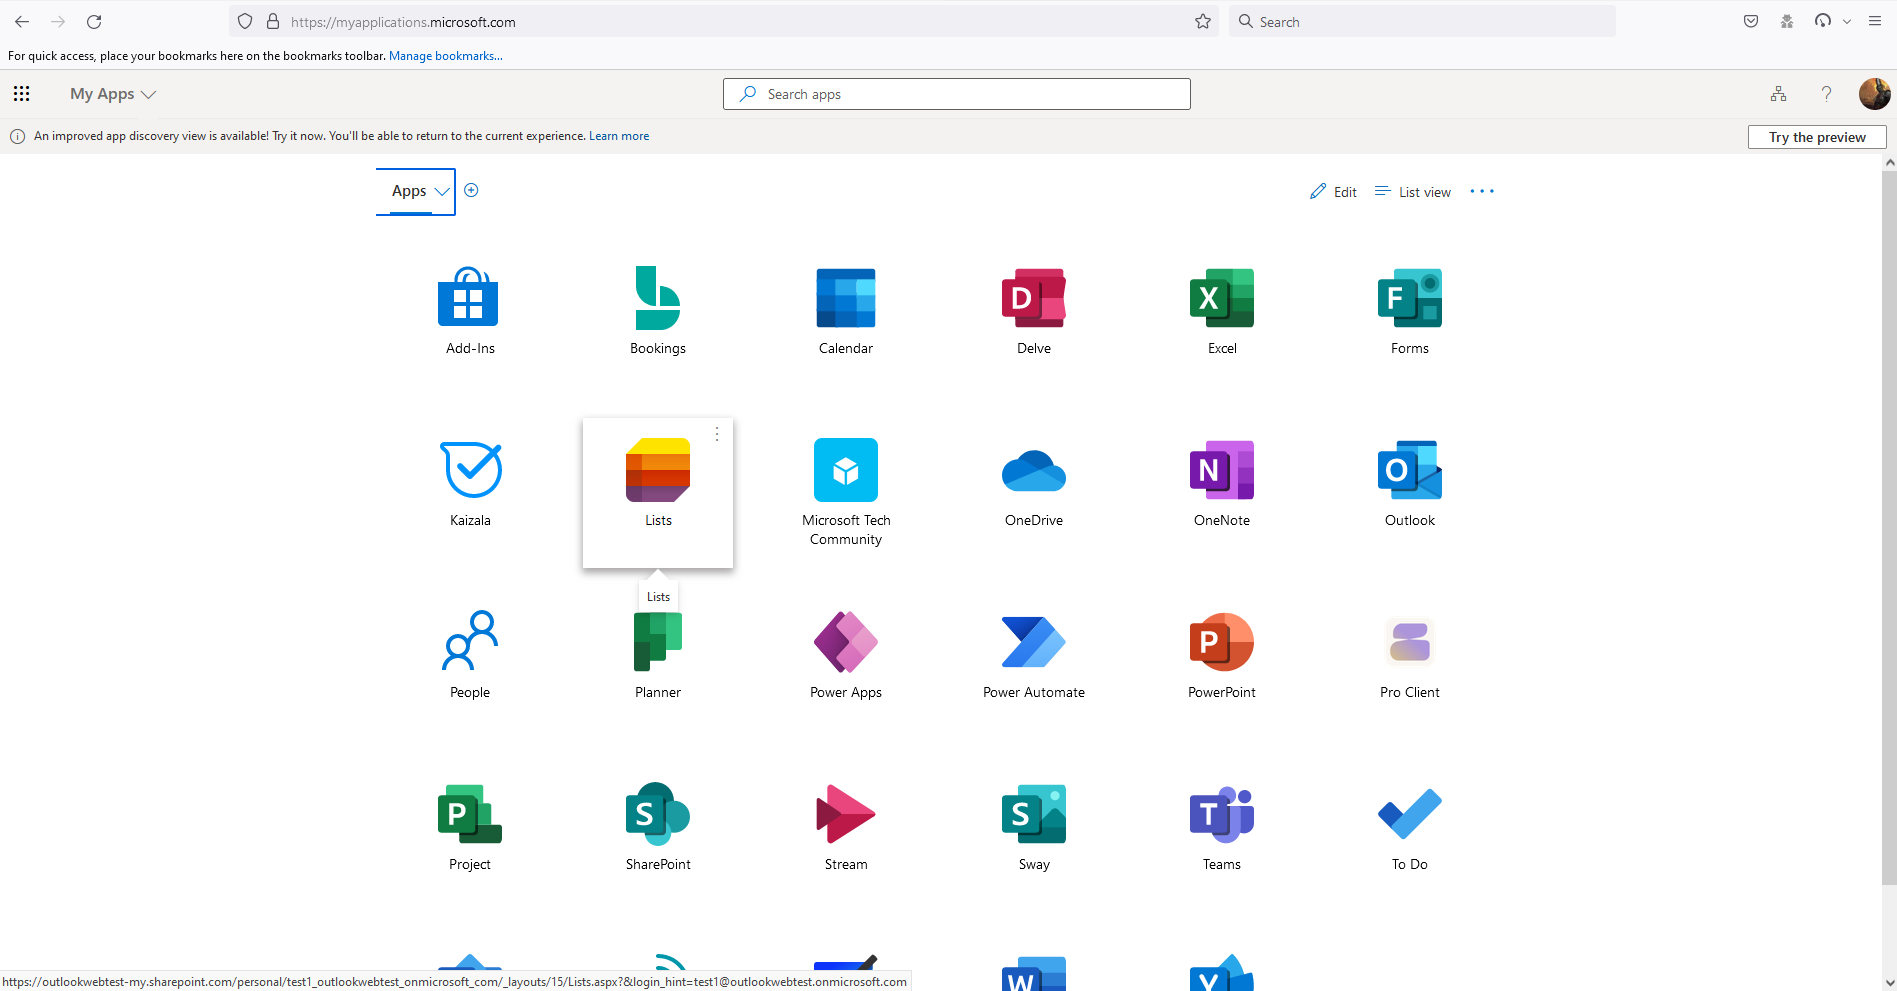The image size is (1897, 991).
Task: Open the My Apps dropdown
Action: click(x=112, y=93)
